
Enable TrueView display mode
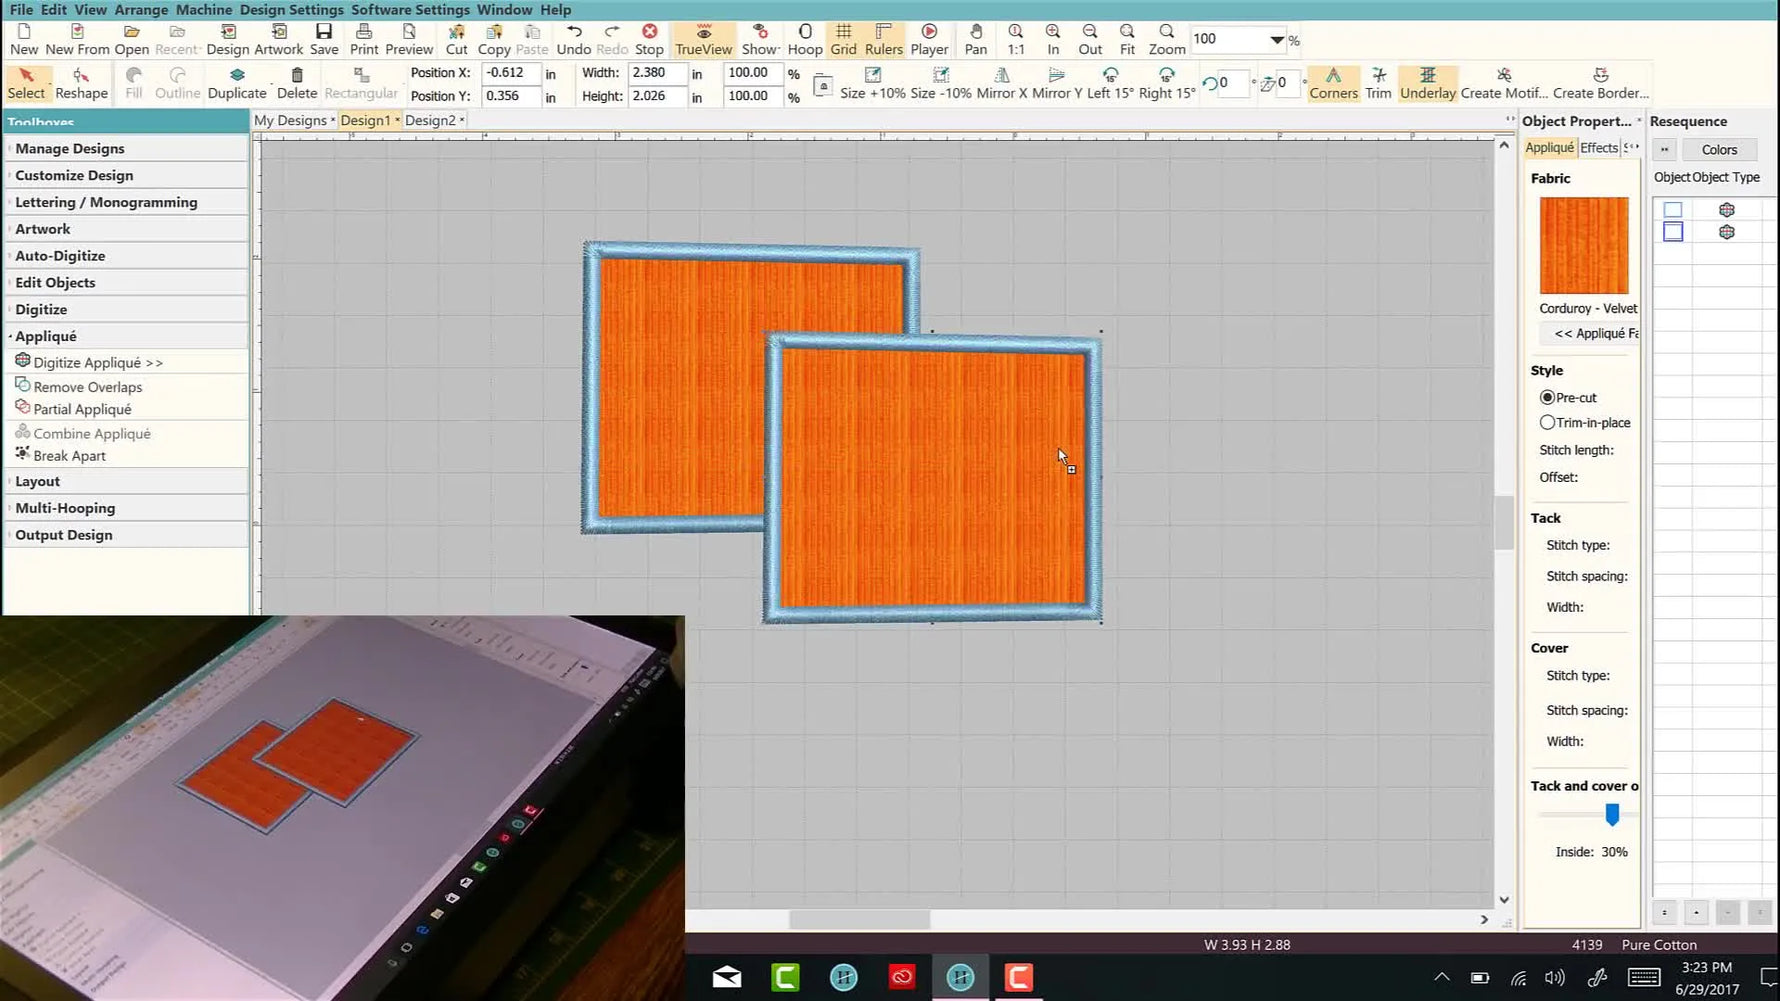(703, 38)
